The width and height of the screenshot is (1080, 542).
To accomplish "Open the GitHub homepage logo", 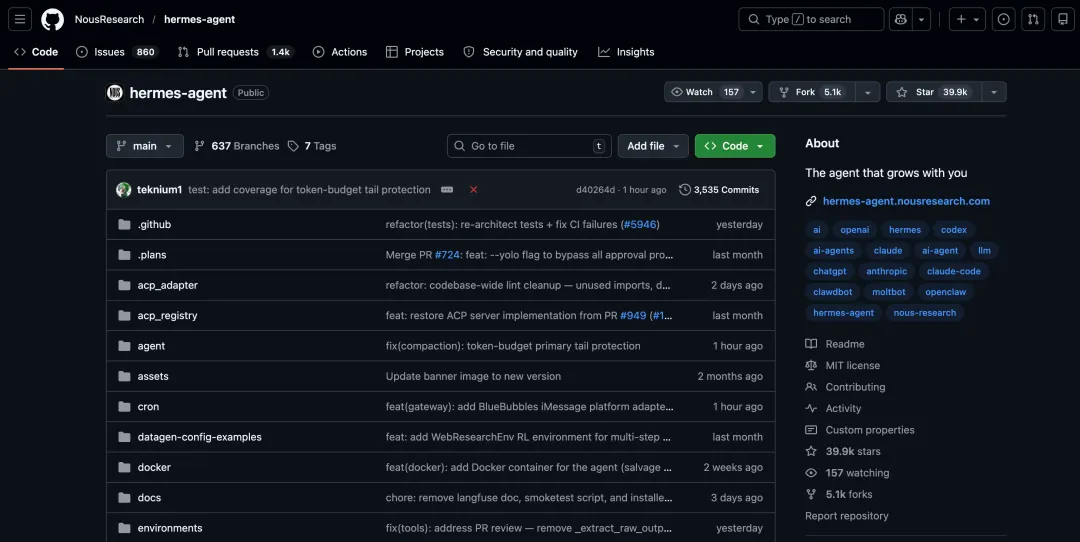I will click(52, 19).
